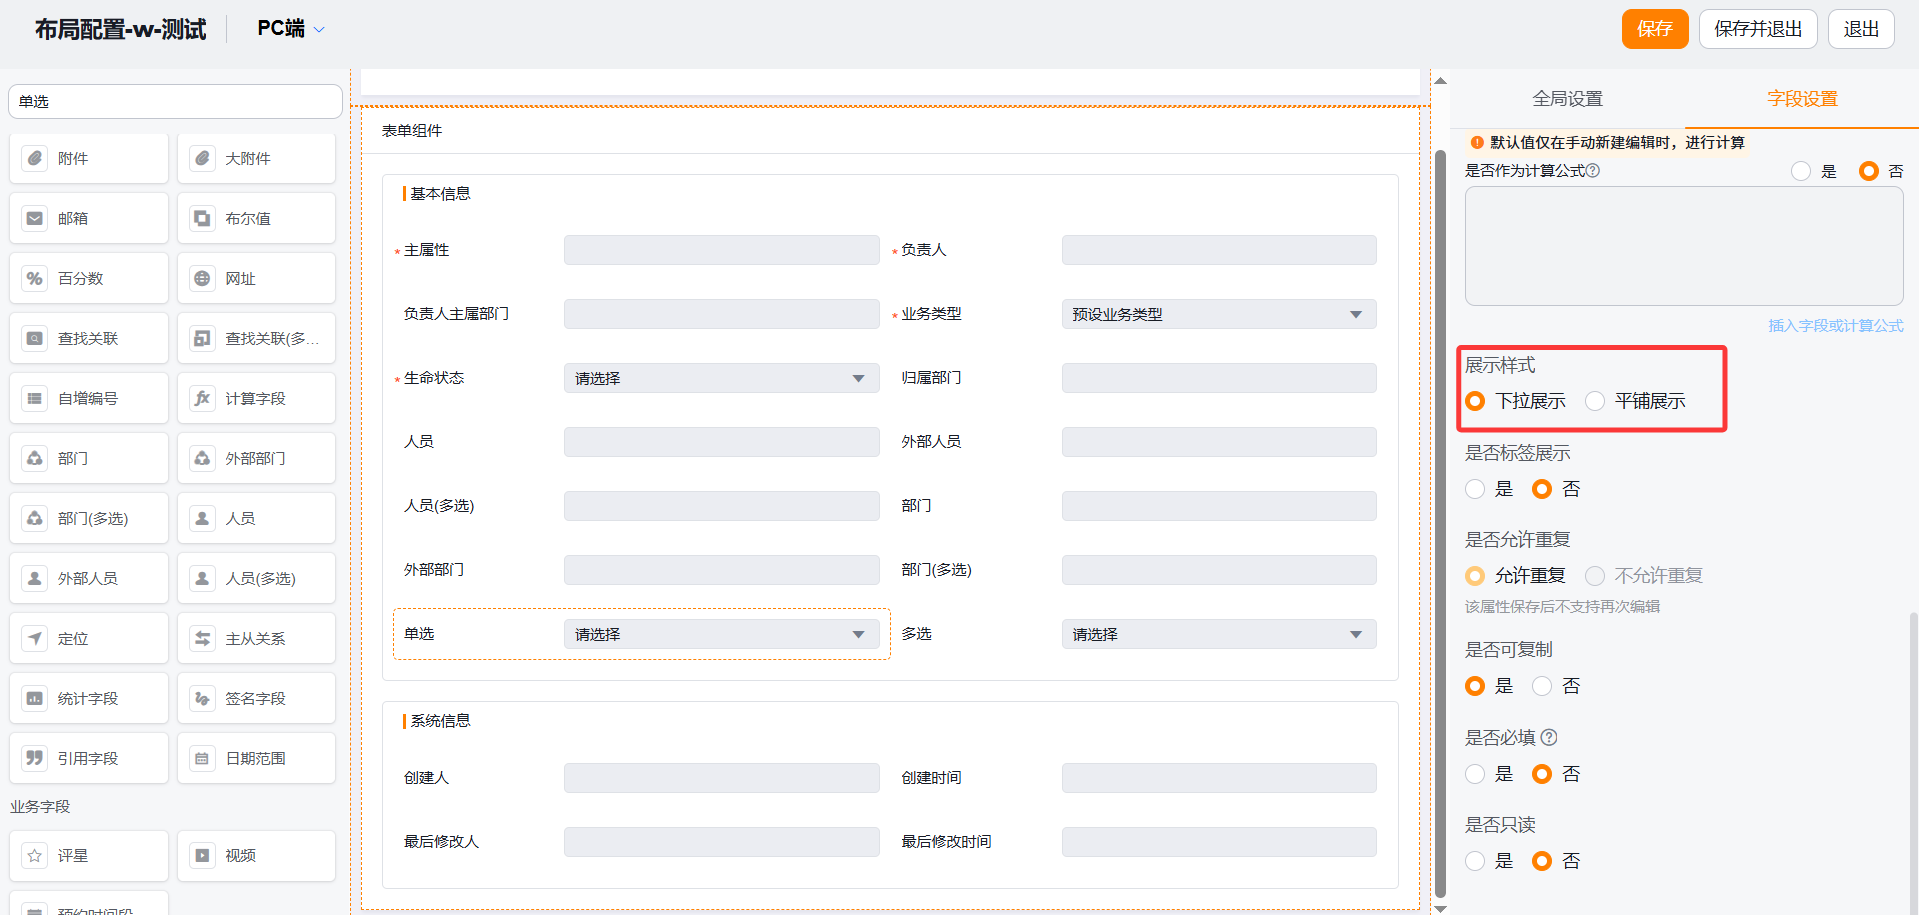Select the 百分数 percent icon

pyautogui.click(x=35, y=278)
